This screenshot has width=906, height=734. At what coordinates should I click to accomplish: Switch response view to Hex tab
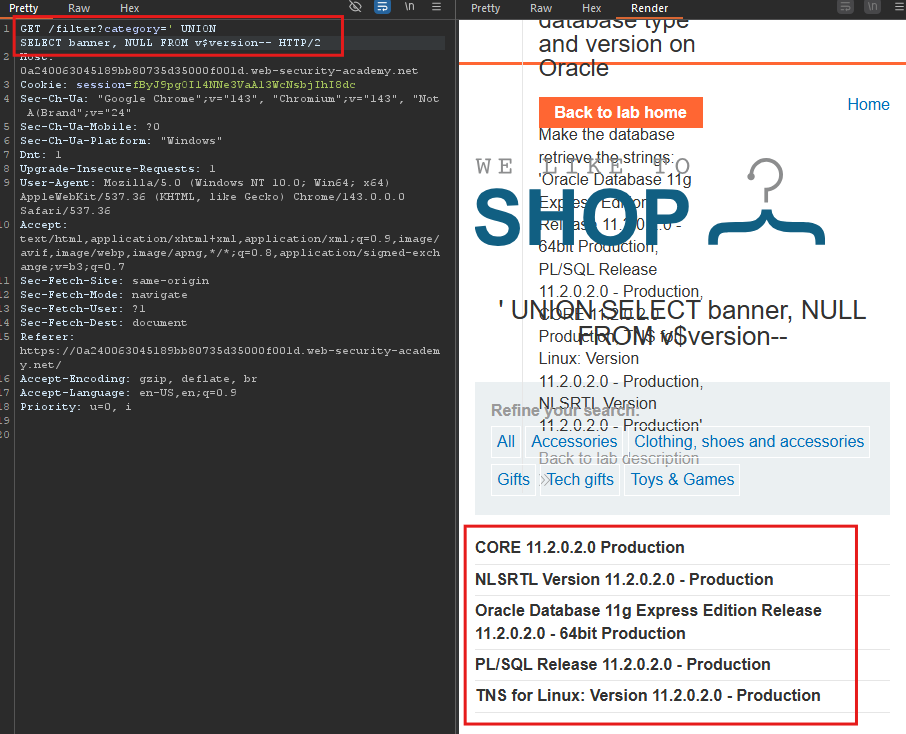coord(592,8)
